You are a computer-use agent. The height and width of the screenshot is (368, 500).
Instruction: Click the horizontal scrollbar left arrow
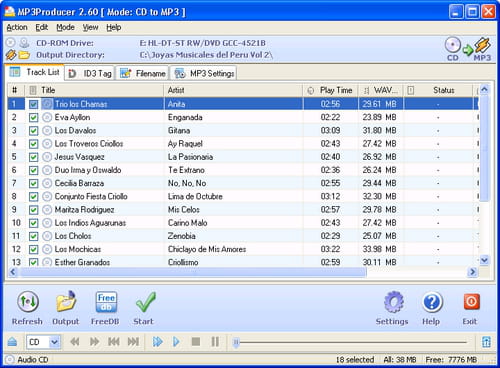pos(13,272)
